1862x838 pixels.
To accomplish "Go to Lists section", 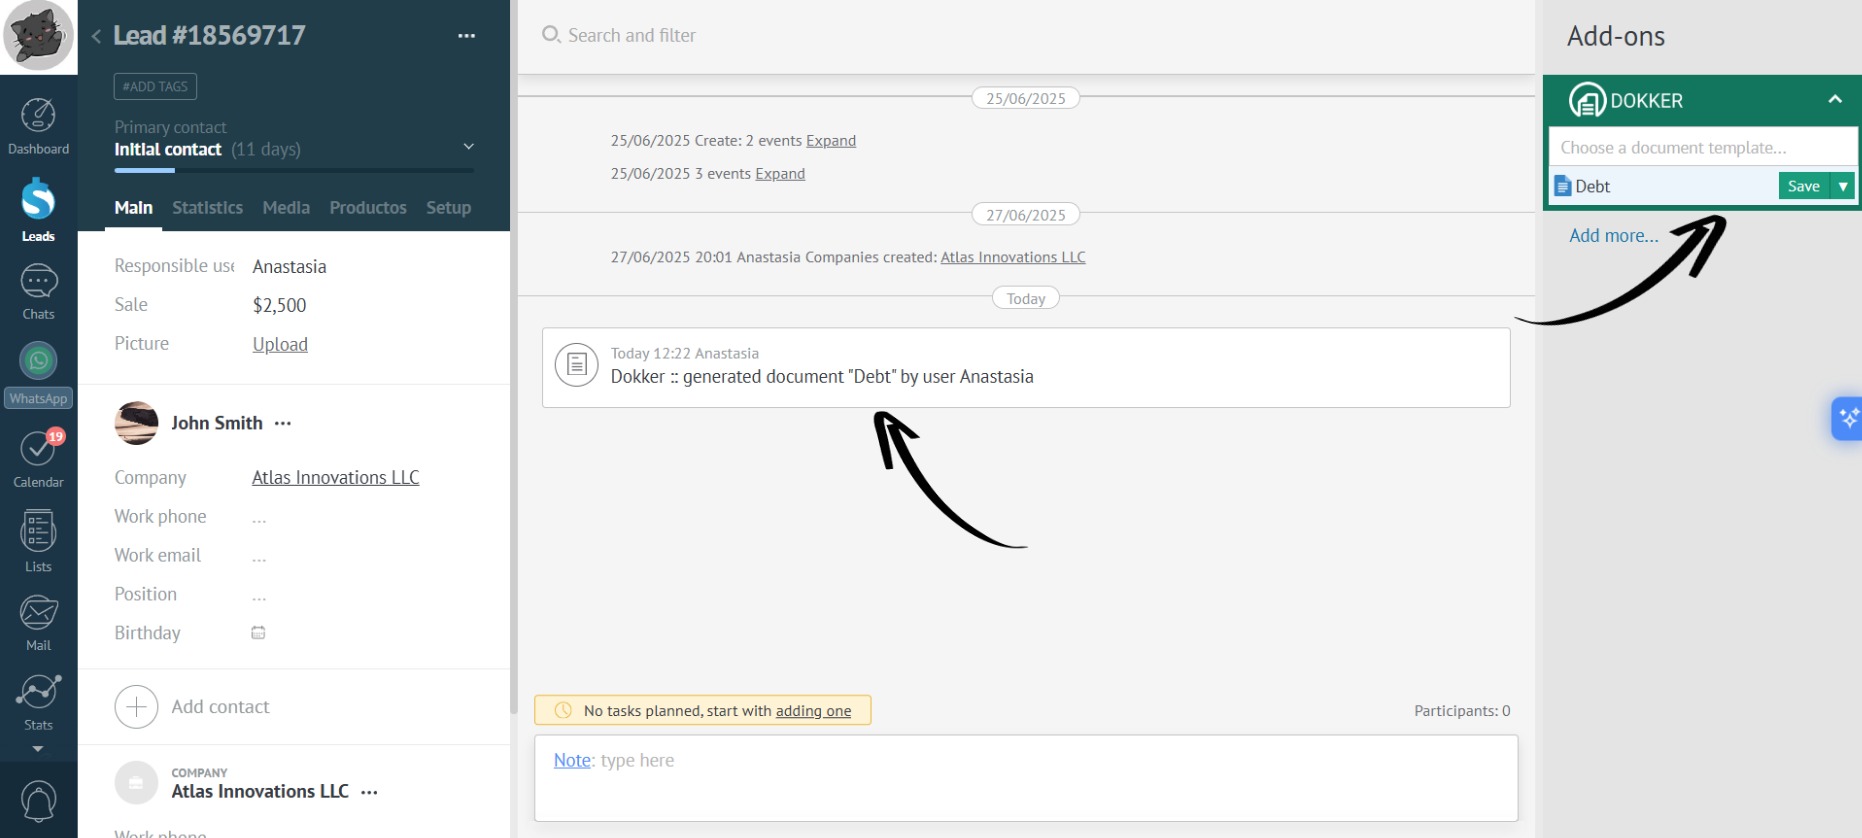I will (38, 542).
